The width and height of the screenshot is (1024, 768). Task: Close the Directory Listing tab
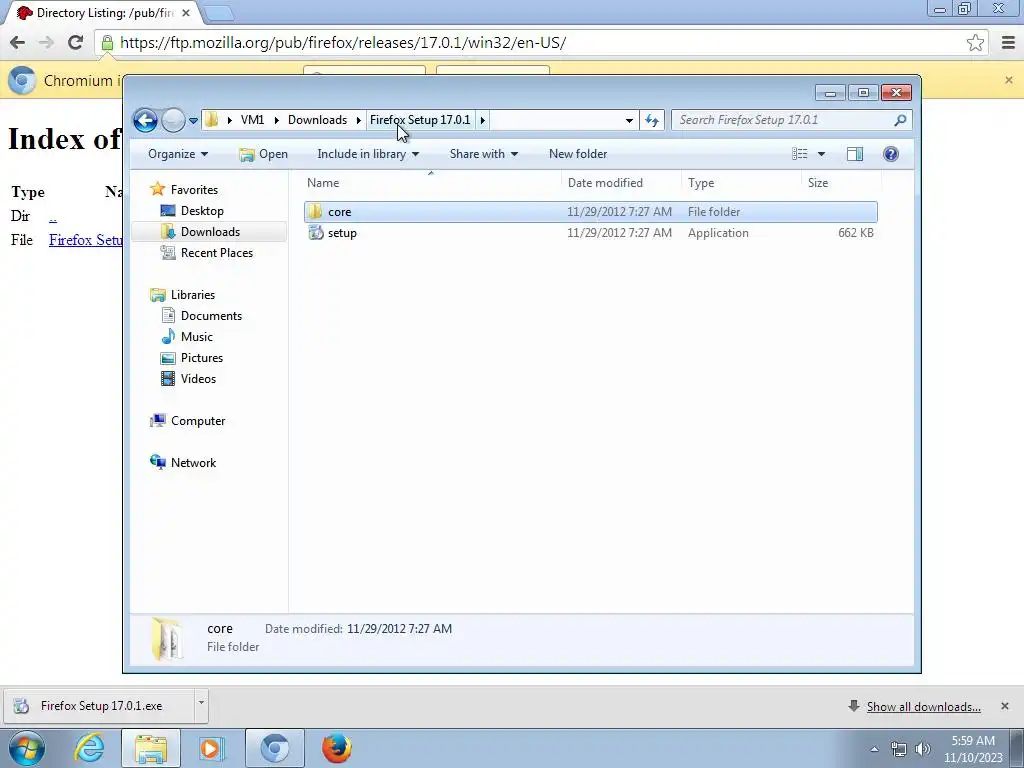point(186,13)
